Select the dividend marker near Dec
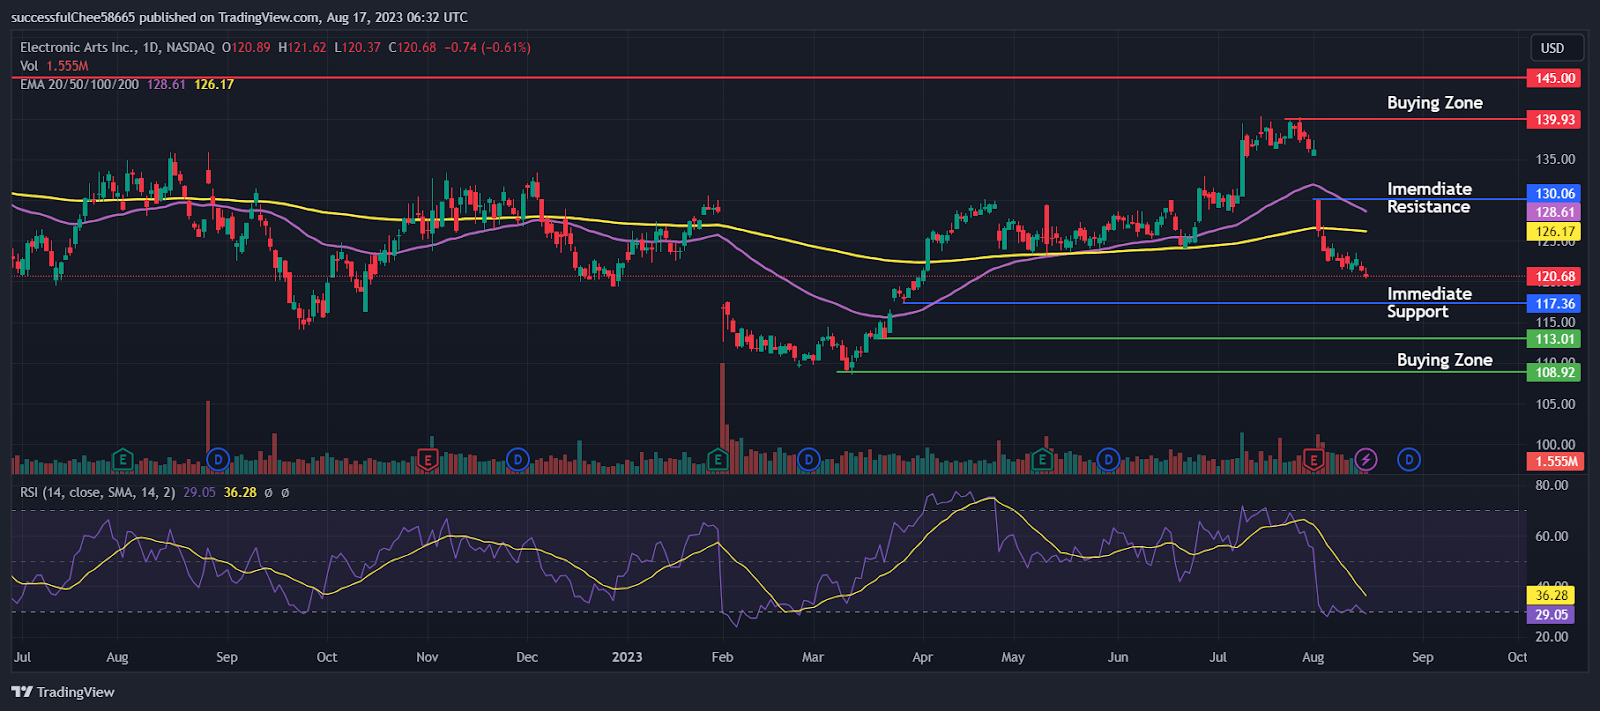The height and width of the screenshot is (711, 1600). pos(517,460)
